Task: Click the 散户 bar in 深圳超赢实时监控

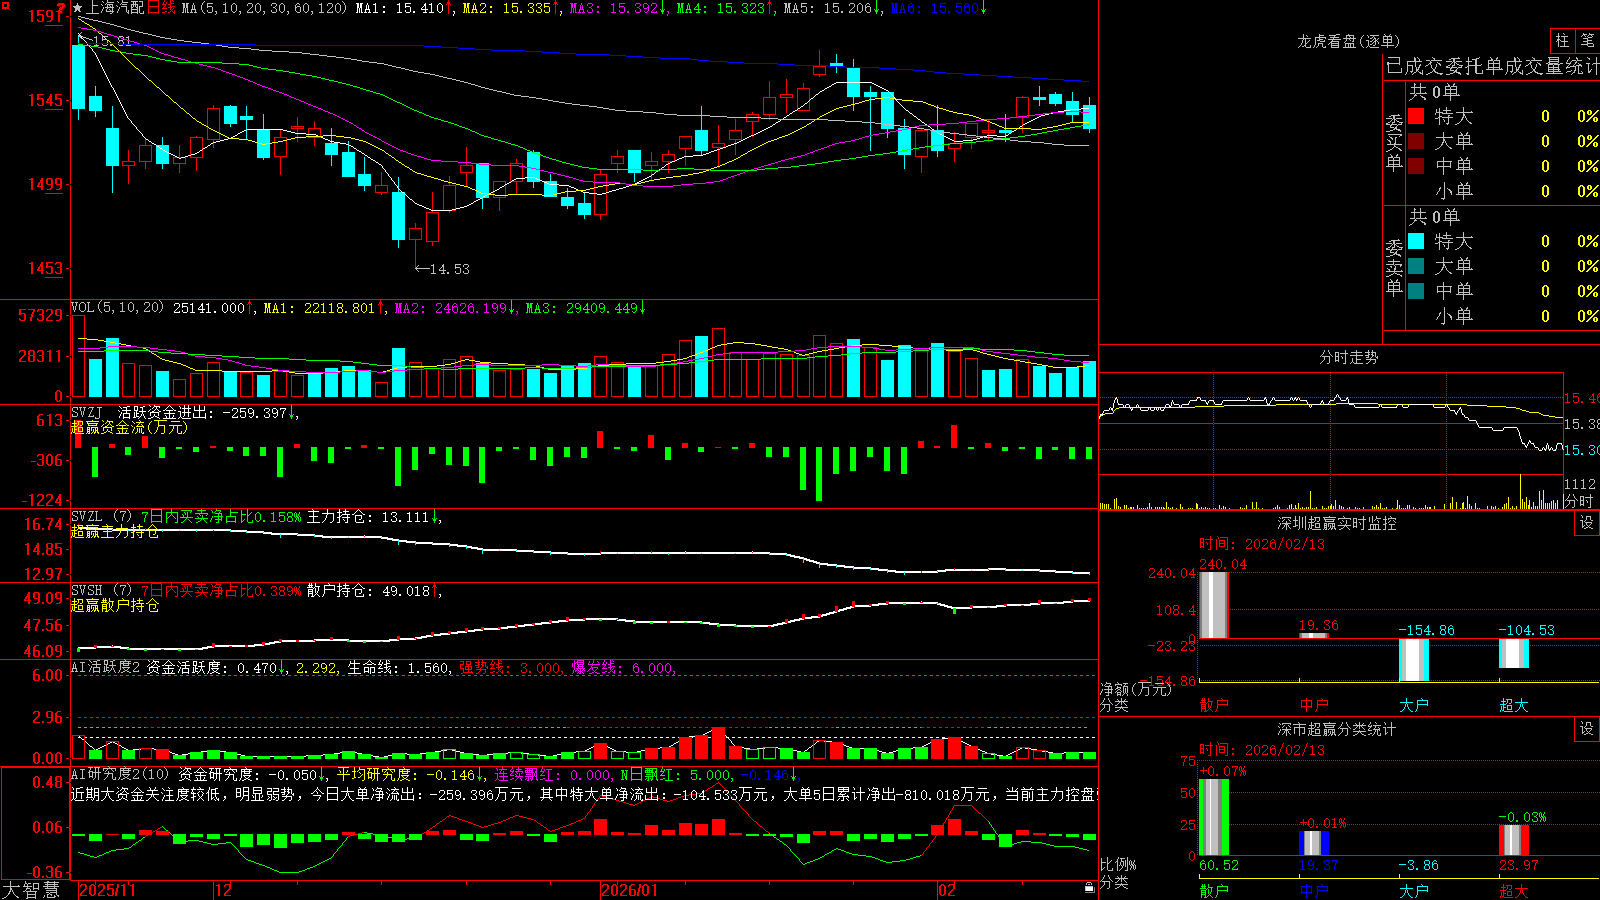Action: (1213, 604)
